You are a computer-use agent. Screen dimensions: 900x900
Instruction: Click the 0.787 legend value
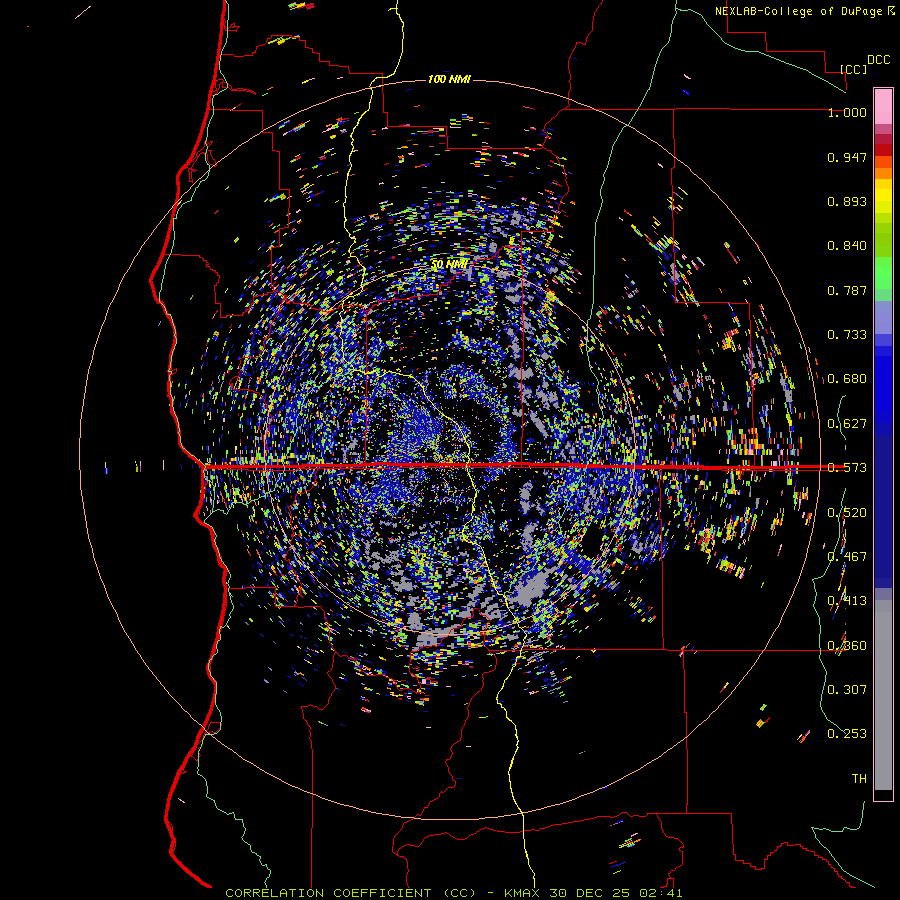pyautogui.click(x=847, y=290)
